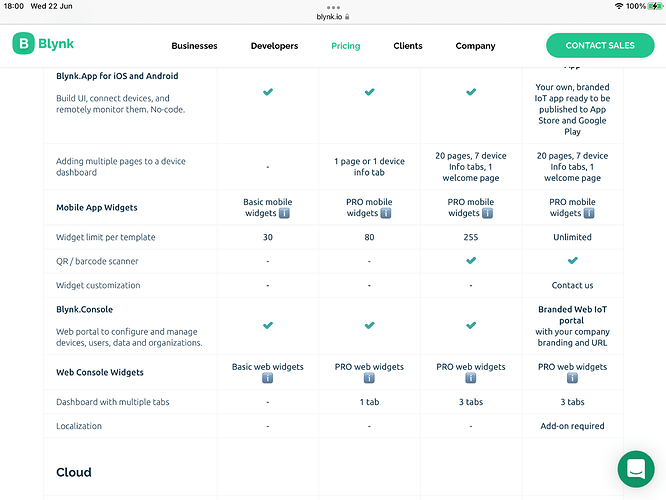This screenshot has height=500, width=666.
Task: Tap the battery status icon
Action: click(655, 6)
